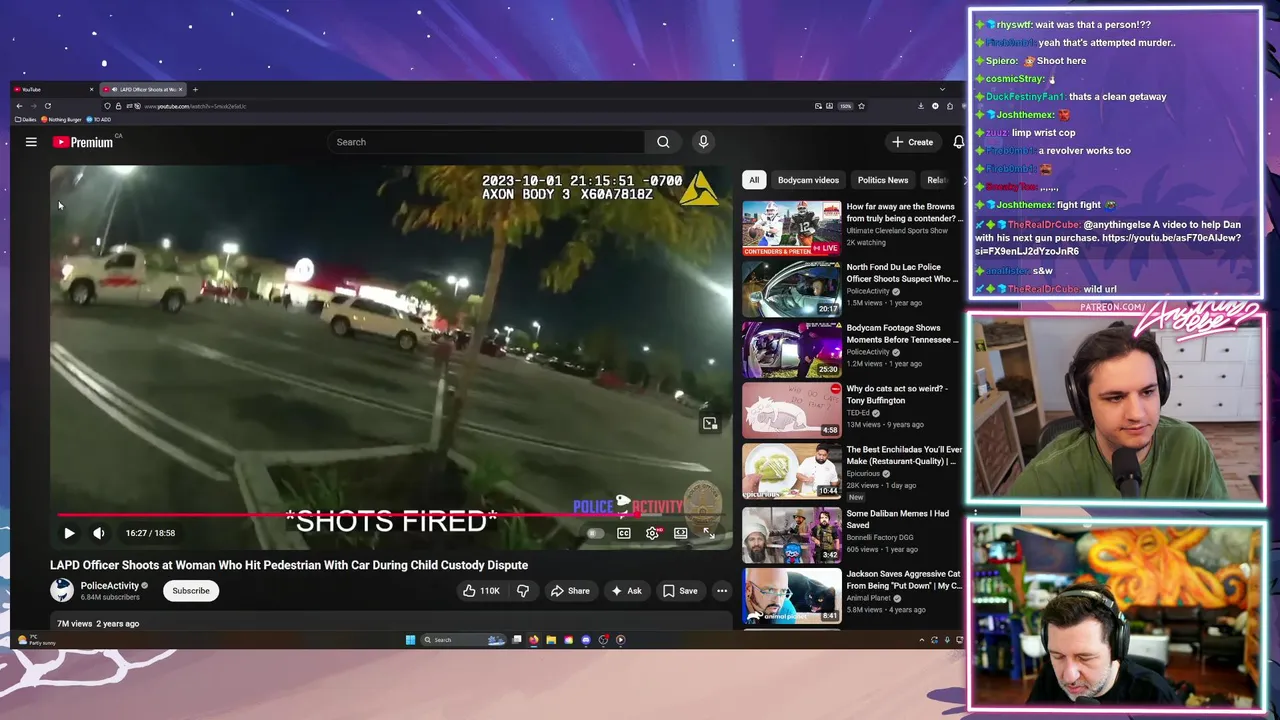Share the video
Screen dimensions: 1280x720
[571, 591]
